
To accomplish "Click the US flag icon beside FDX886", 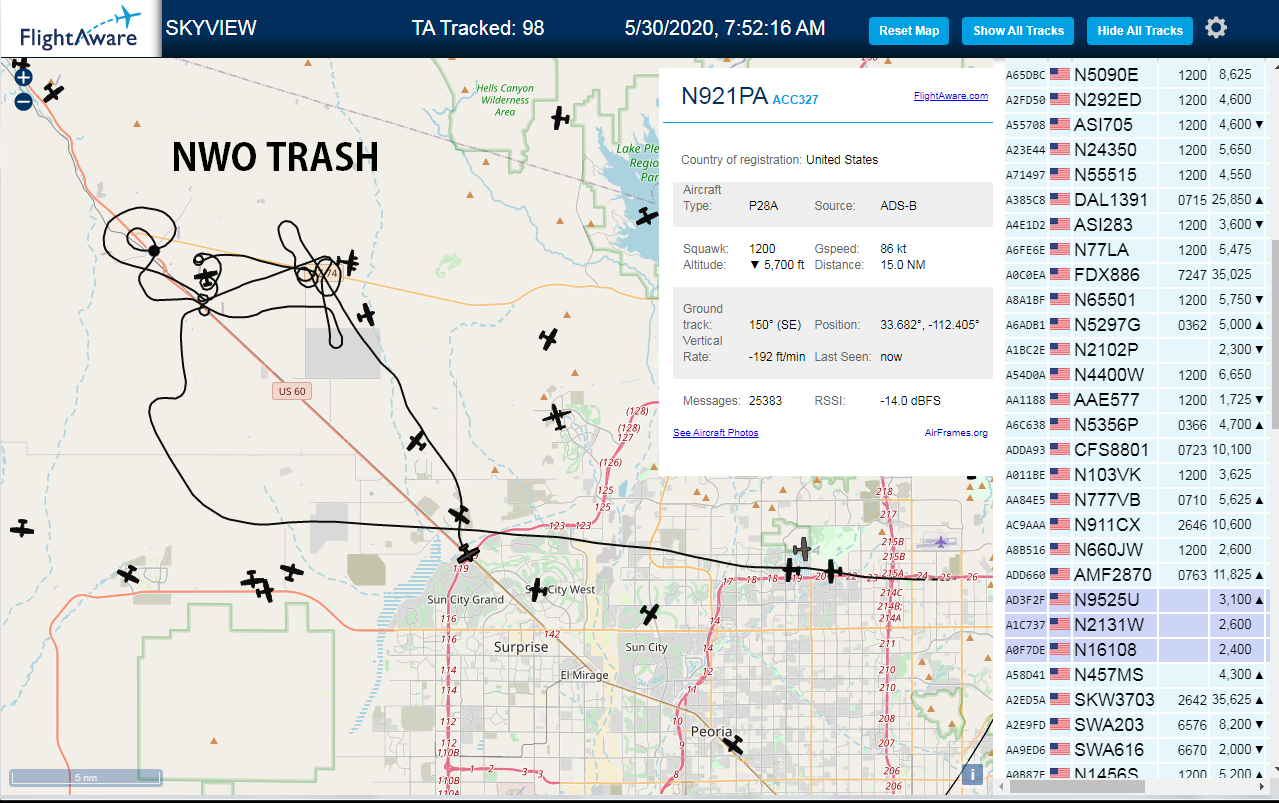I will 1059,274.
